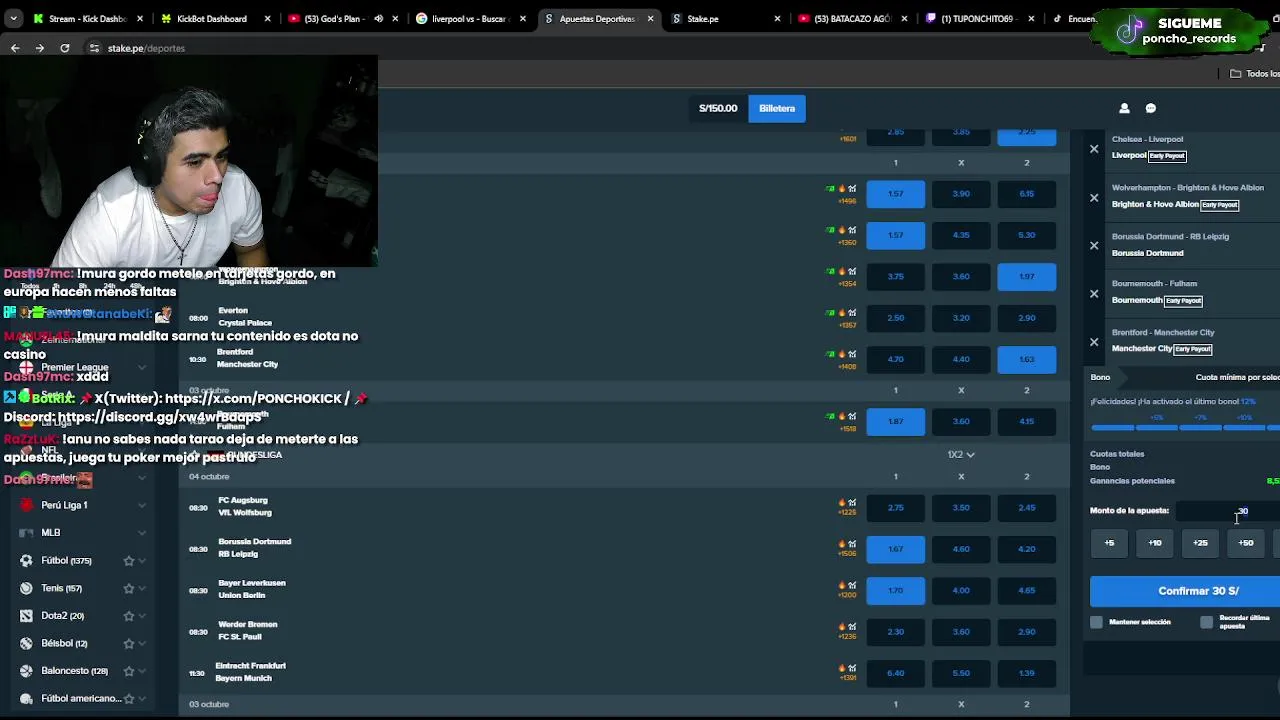Click Confirmar 30 S/ button

[1185, 591]
